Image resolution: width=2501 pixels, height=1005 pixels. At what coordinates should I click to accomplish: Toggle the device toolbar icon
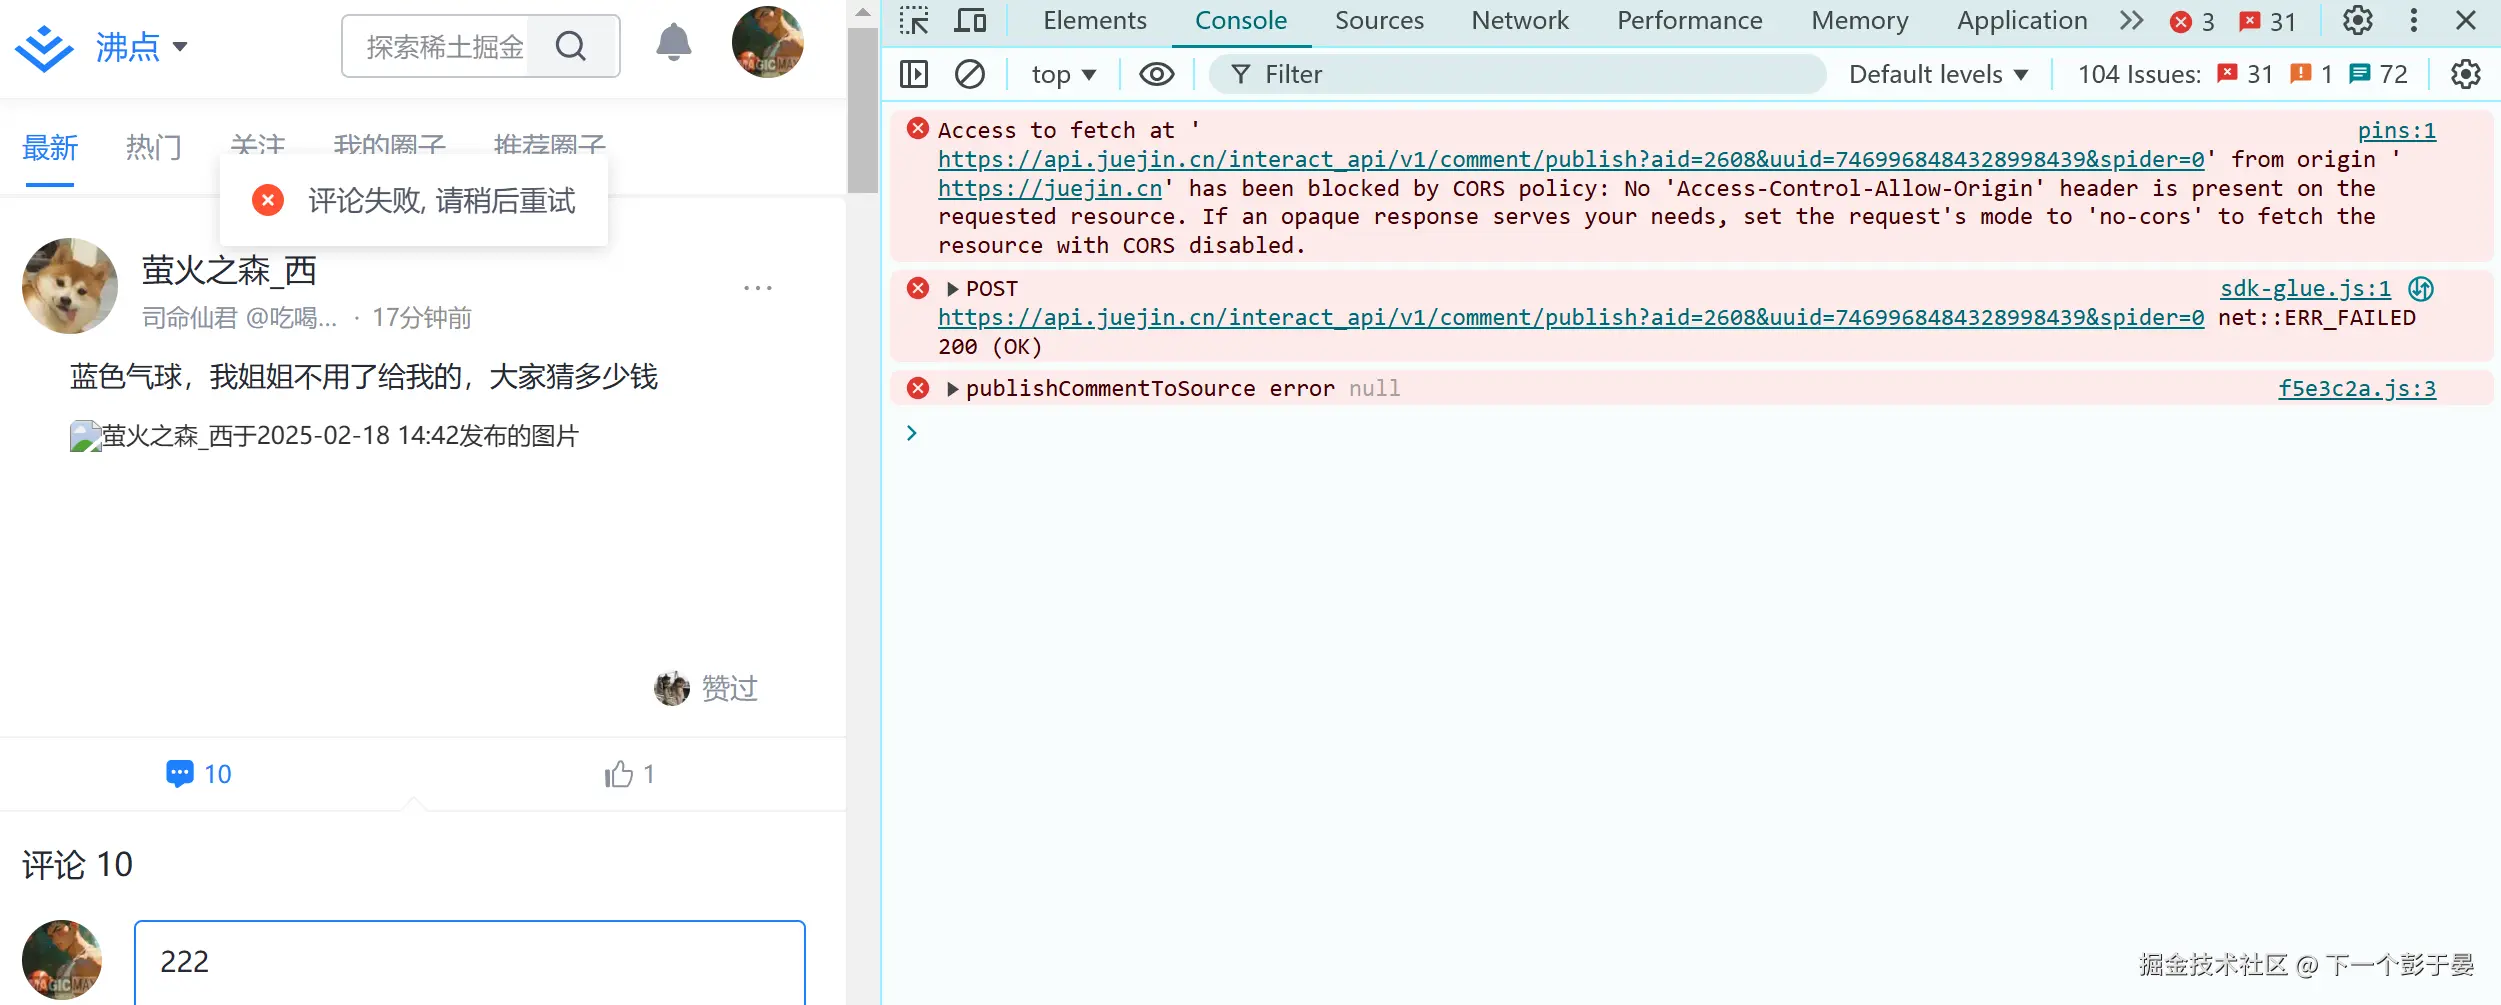[970, 21]
